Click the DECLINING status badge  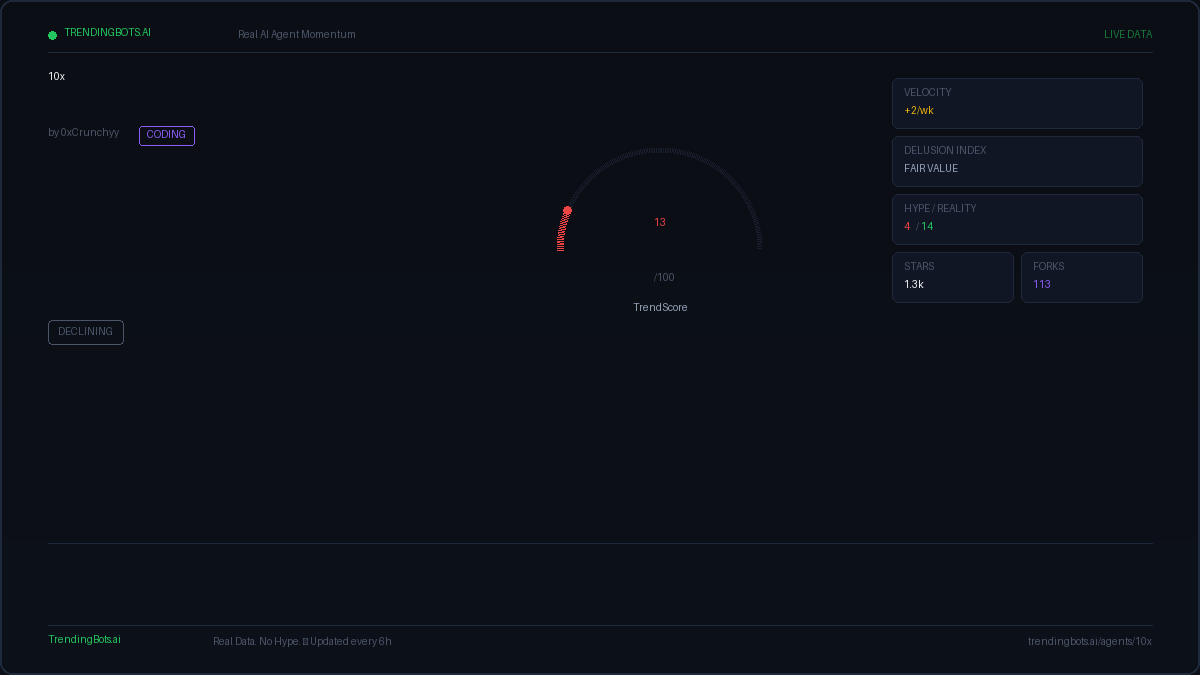click(86, 332)
